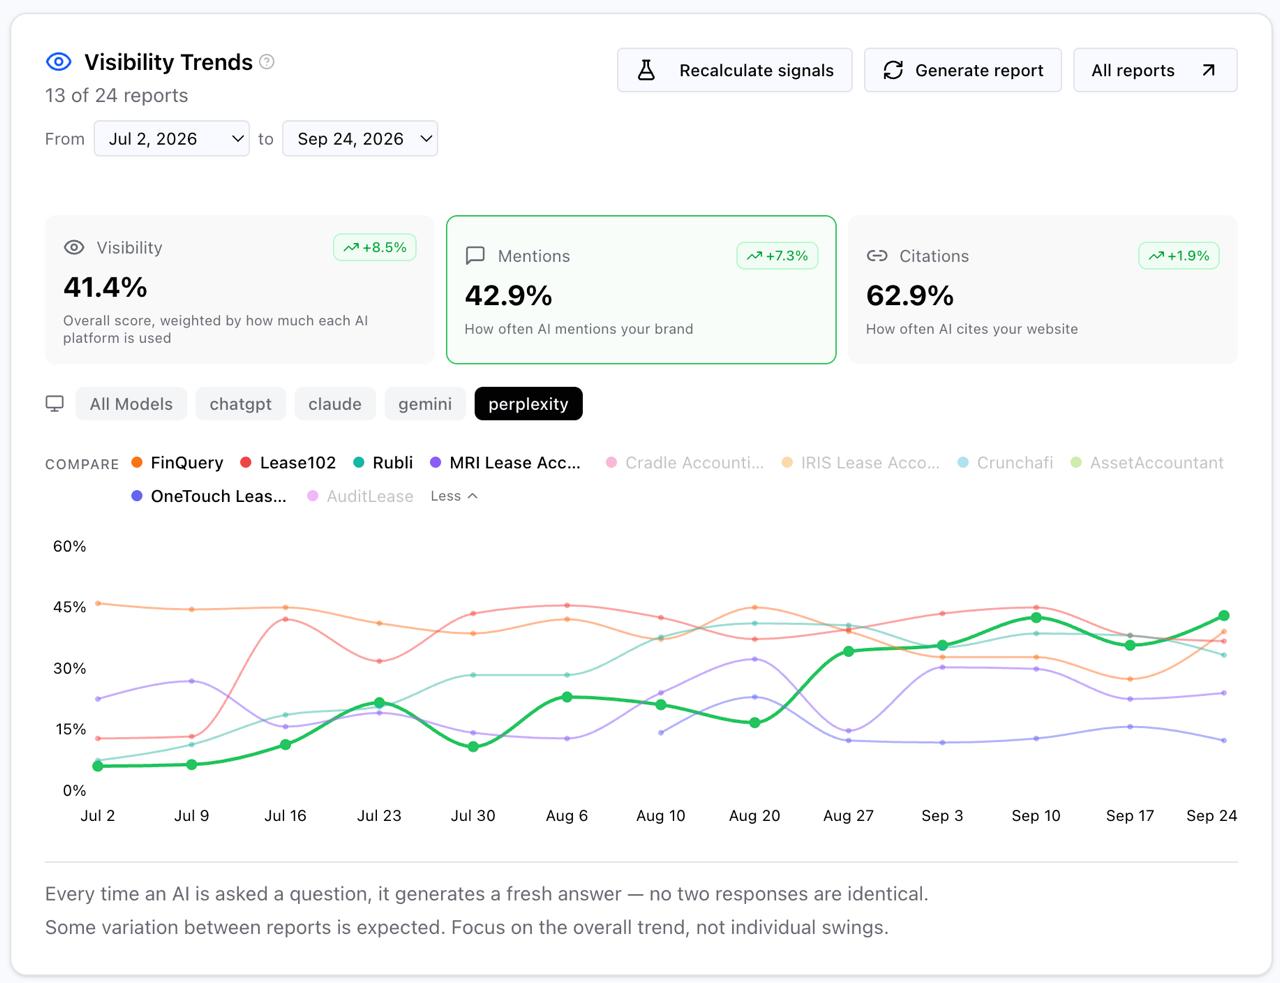Open the help question-mark icon next to title
Image resolution: width=1280 pixels, height=983 pixels.
coord(267,62)
